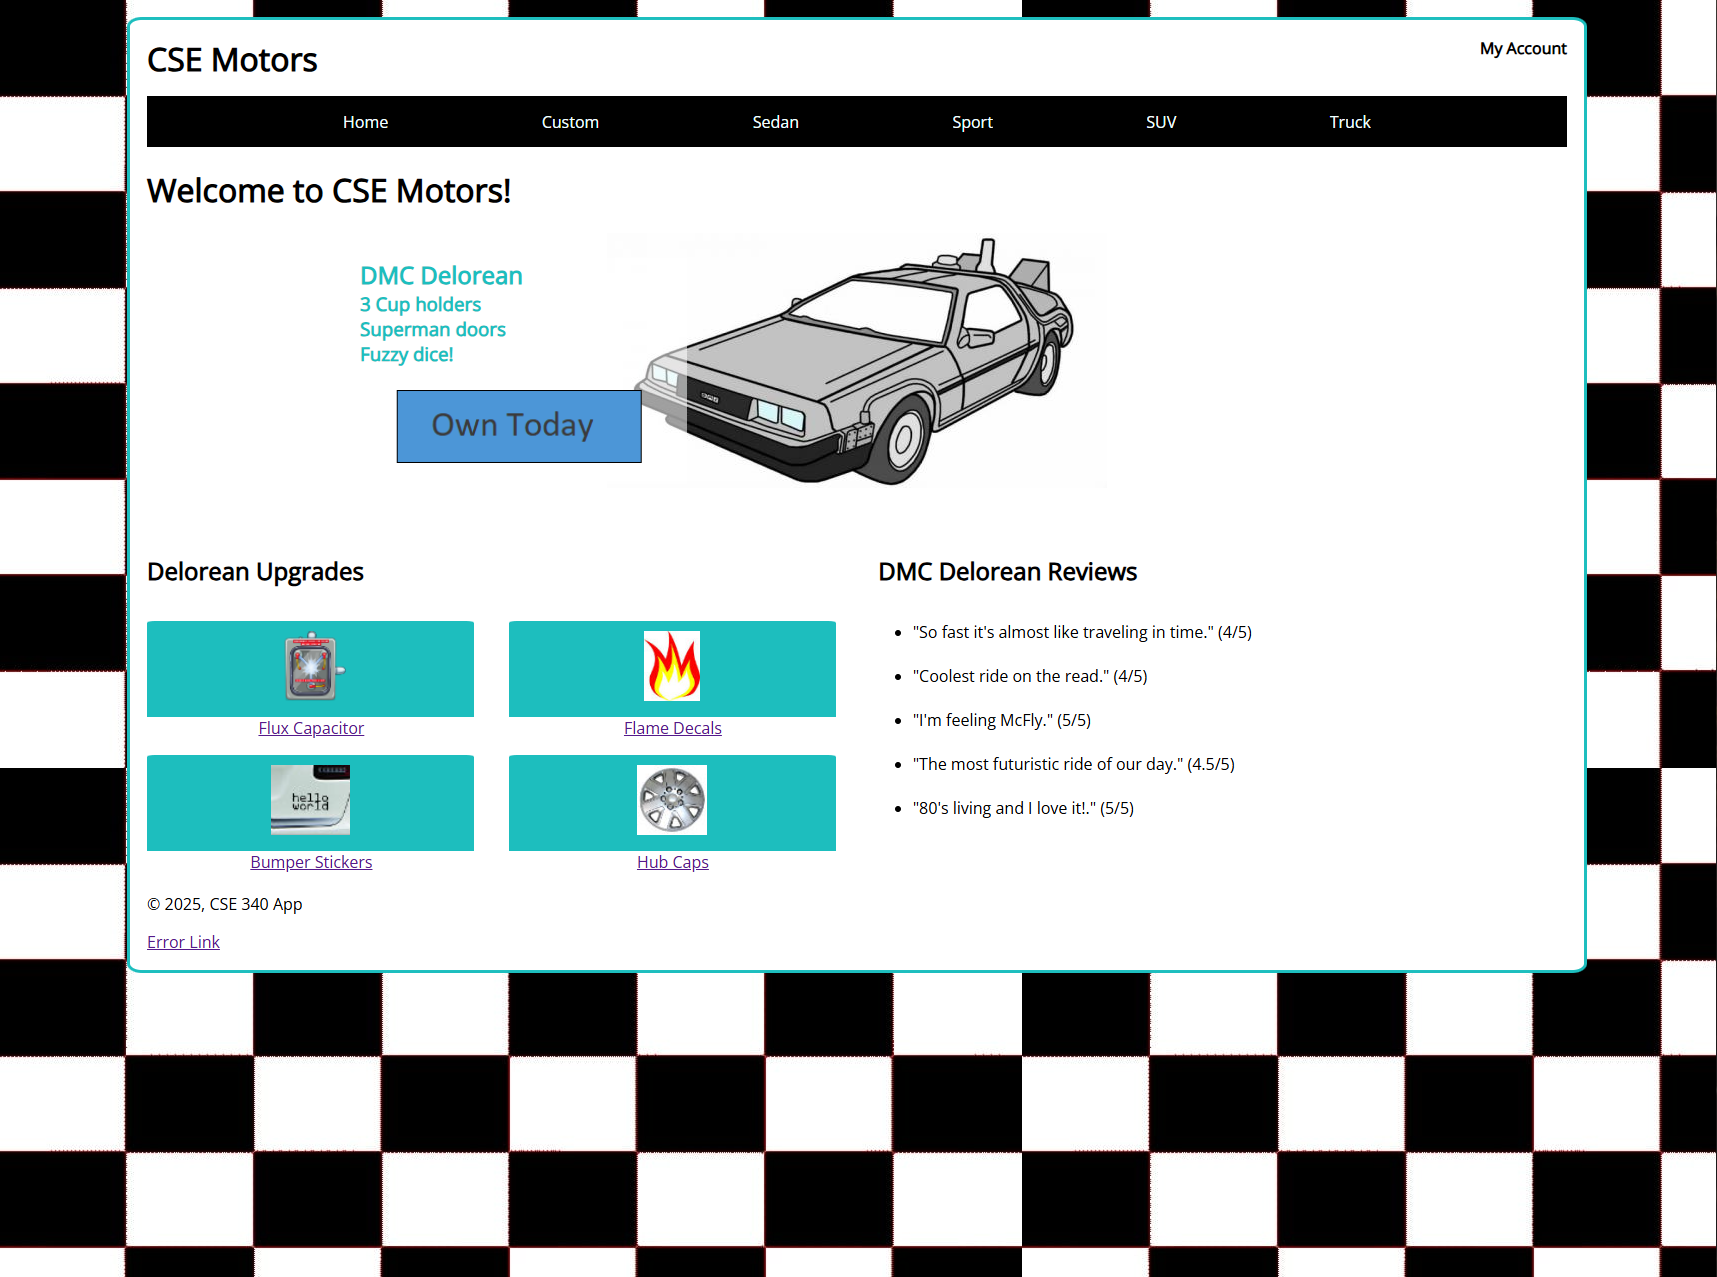
Task: Click the "3 Cup holders" feature text
Action: coord(420,304)
